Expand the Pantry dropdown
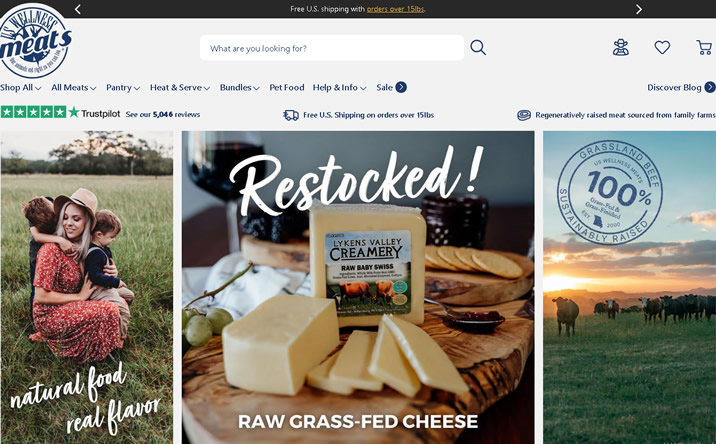Viewport: 716px width, 444px height. 123,87
